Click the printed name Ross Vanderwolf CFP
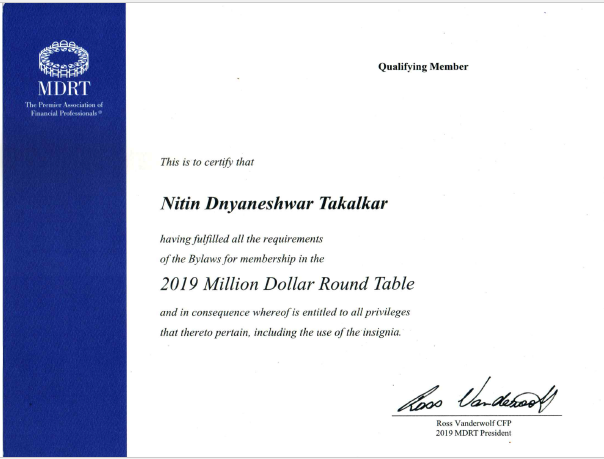Image resolution: width=604 pixels, height=459 pixels. click(473, 423)
